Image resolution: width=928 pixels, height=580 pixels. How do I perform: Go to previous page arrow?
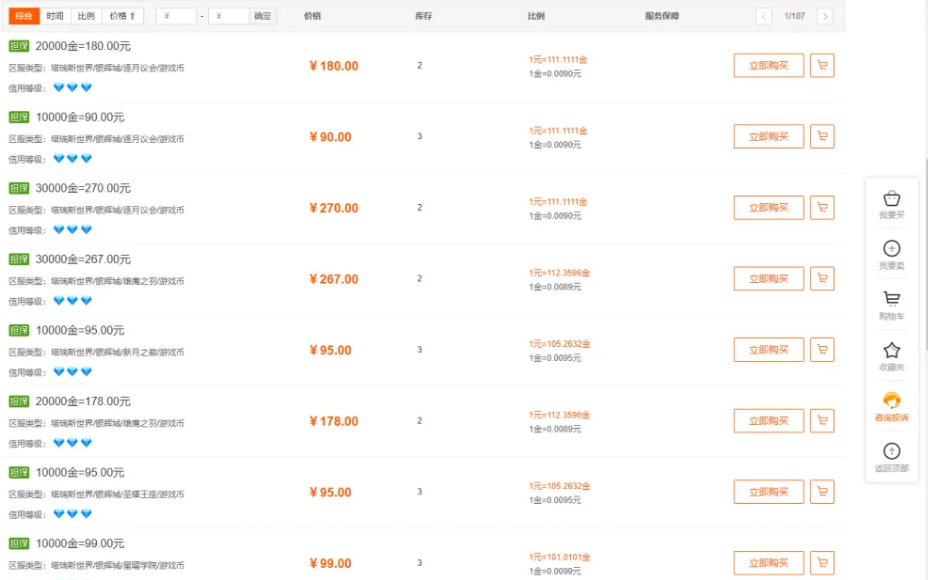(764, 16)
